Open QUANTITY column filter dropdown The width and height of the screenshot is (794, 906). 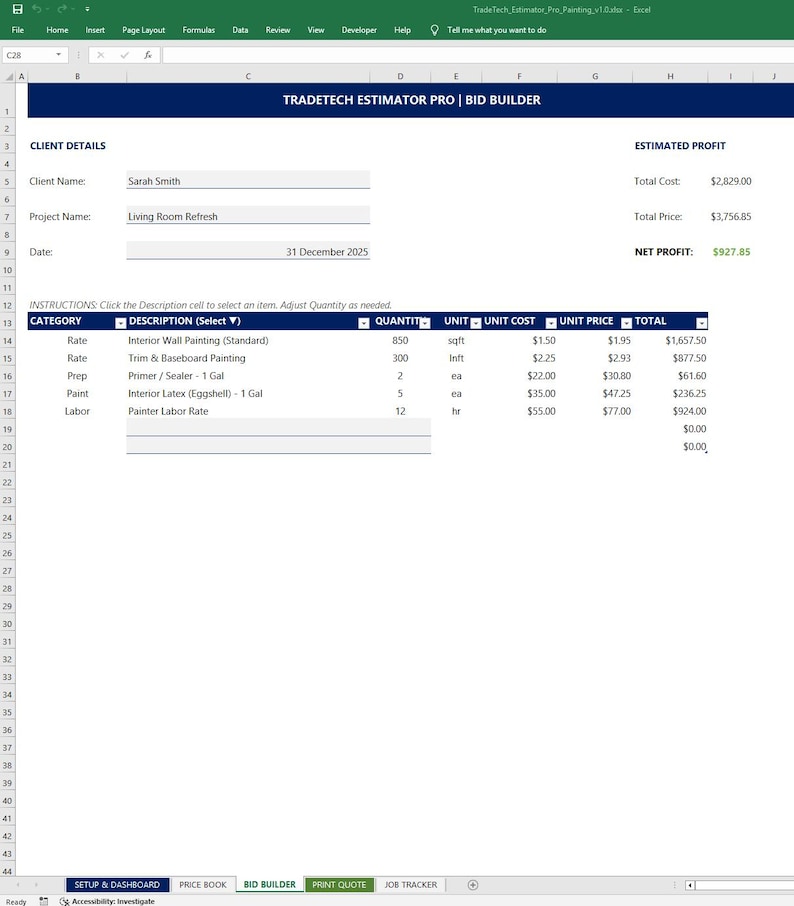[x=425, y=322]
